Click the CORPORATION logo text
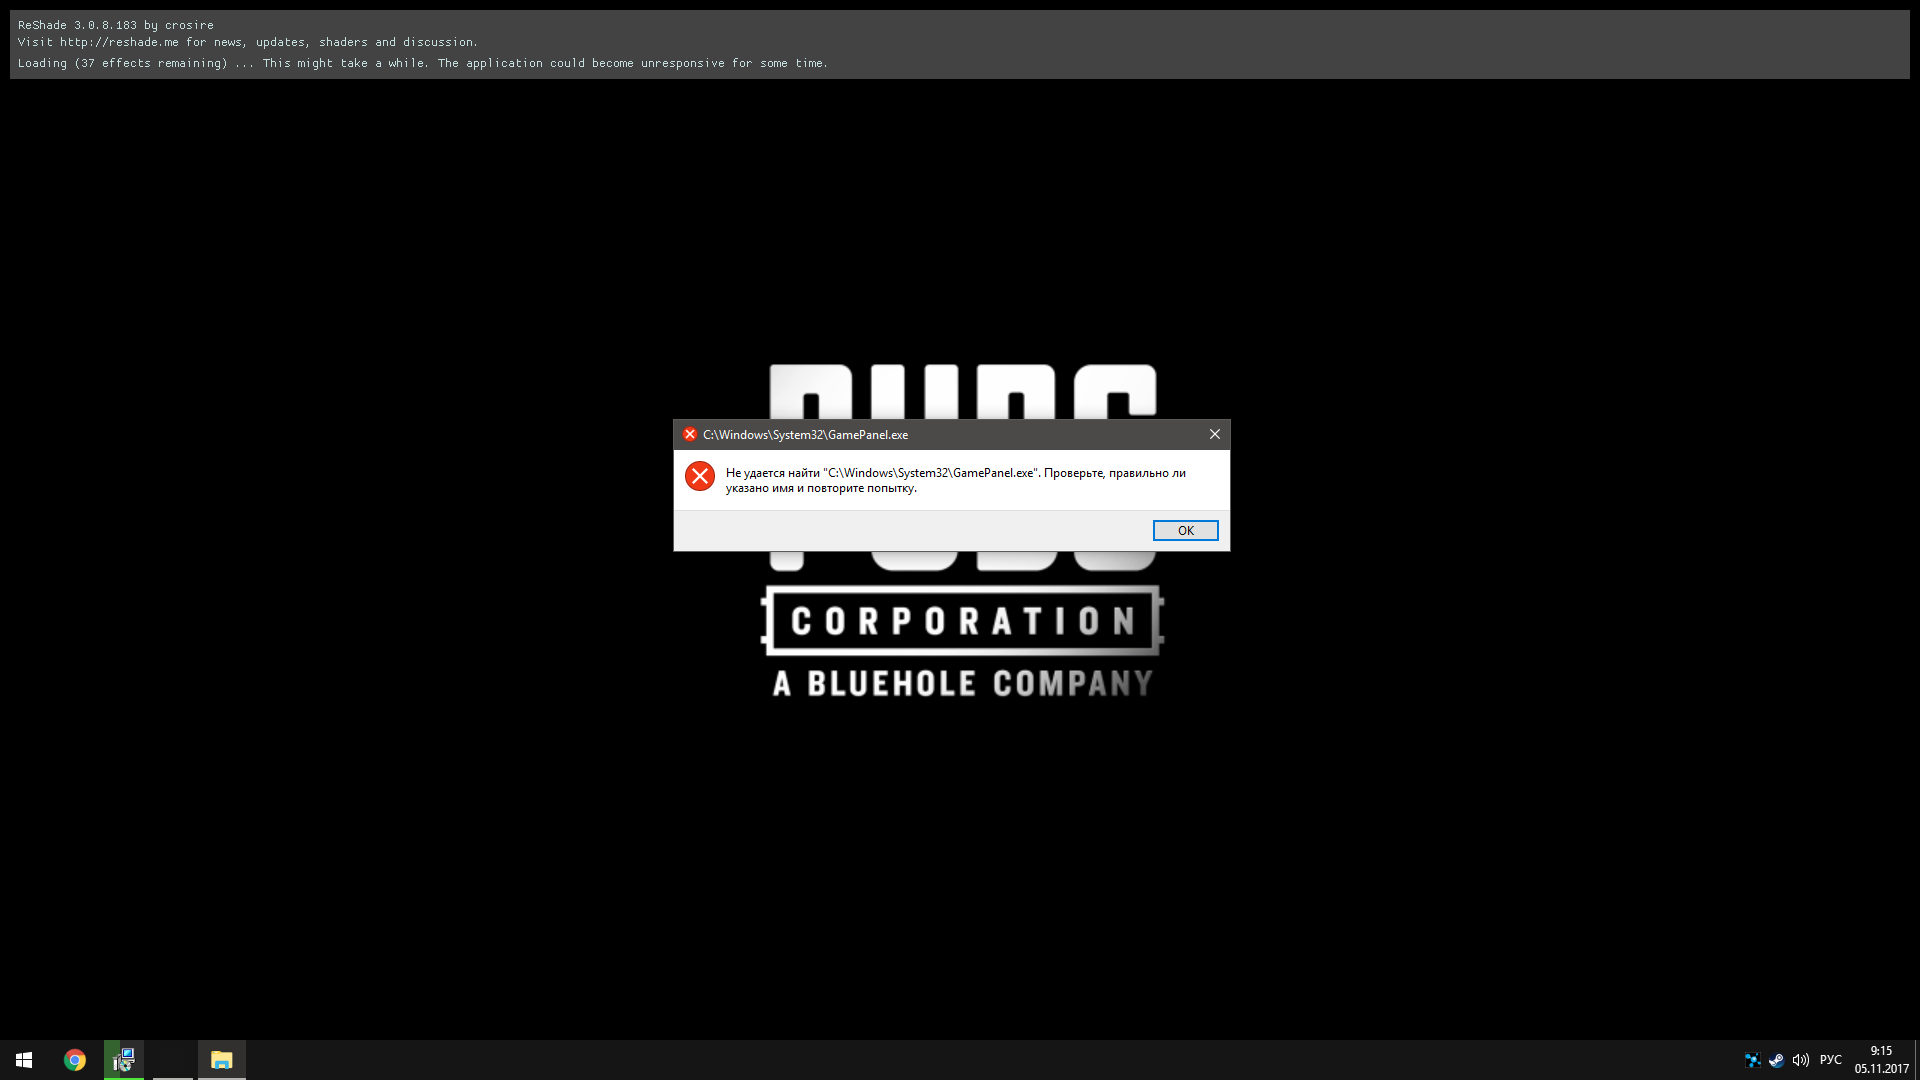1920x1080 pixels. click(x=962, y=621)
